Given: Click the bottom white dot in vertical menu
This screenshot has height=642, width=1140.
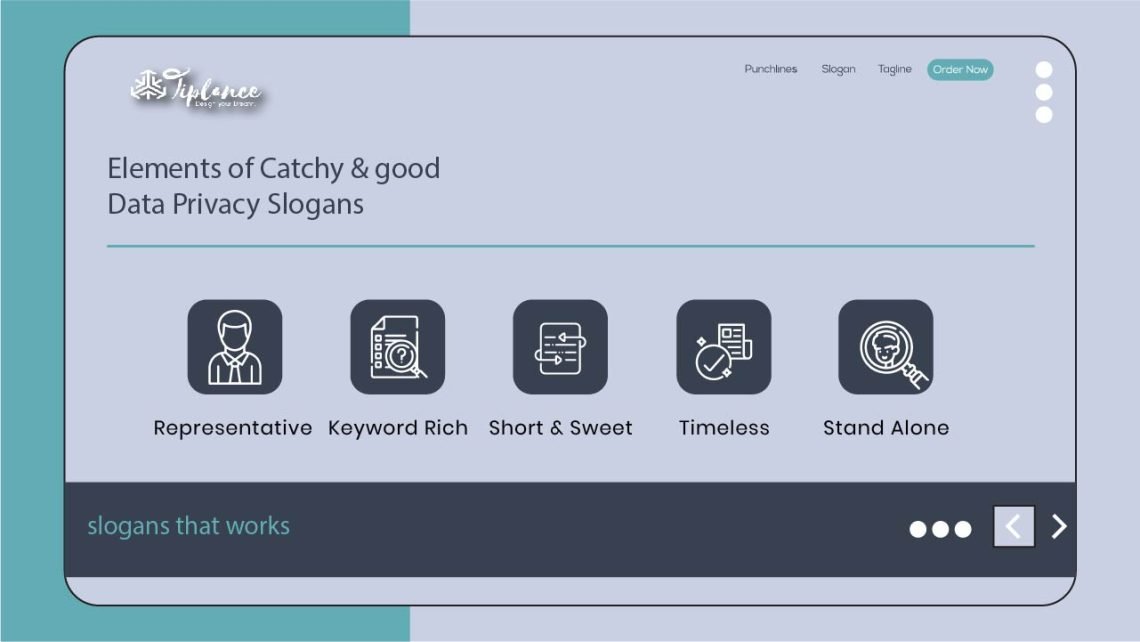Looking at the screenshot, I should [1043, 114].
